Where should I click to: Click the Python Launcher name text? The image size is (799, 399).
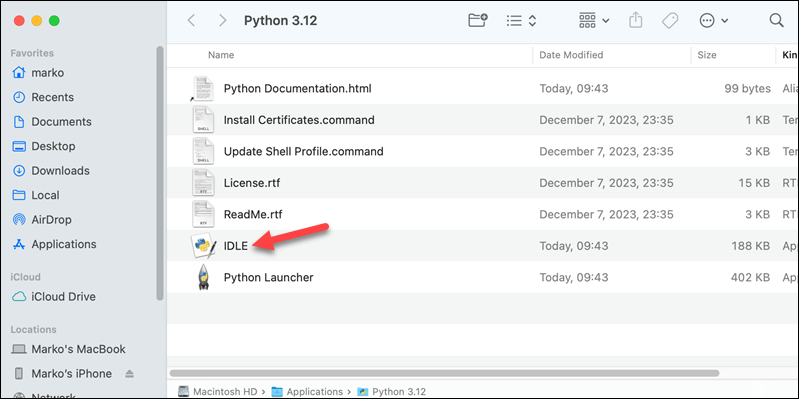[x=269, y=277]
